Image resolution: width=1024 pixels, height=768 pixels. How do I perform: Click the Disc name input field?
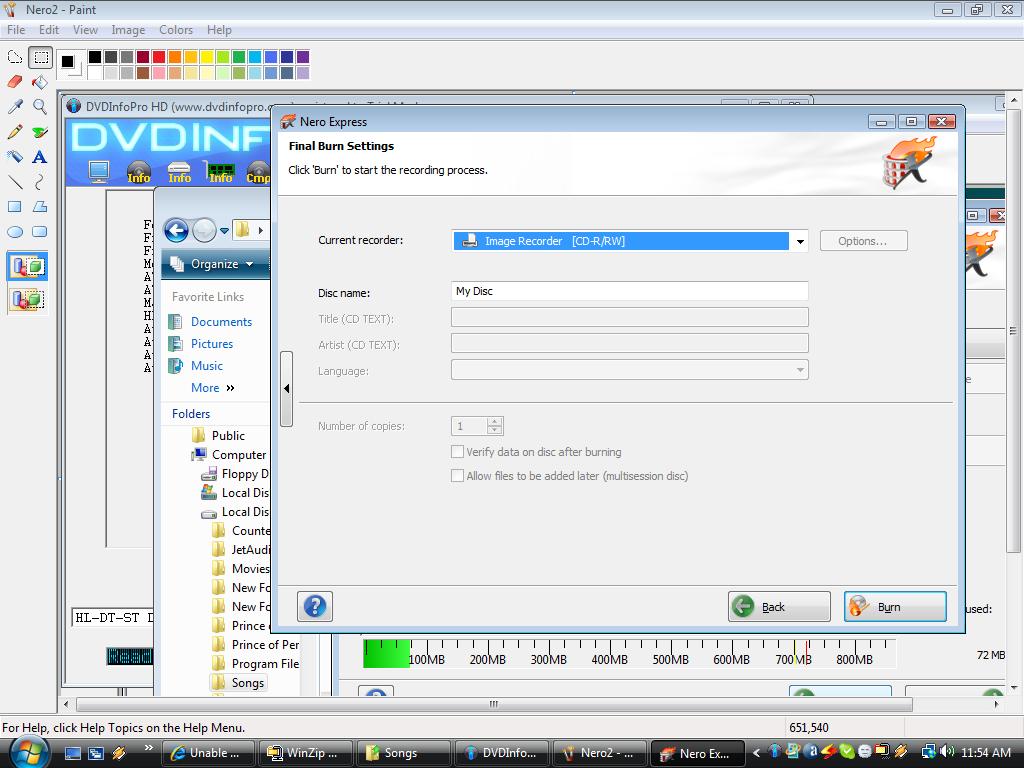[x=630, y=291]
